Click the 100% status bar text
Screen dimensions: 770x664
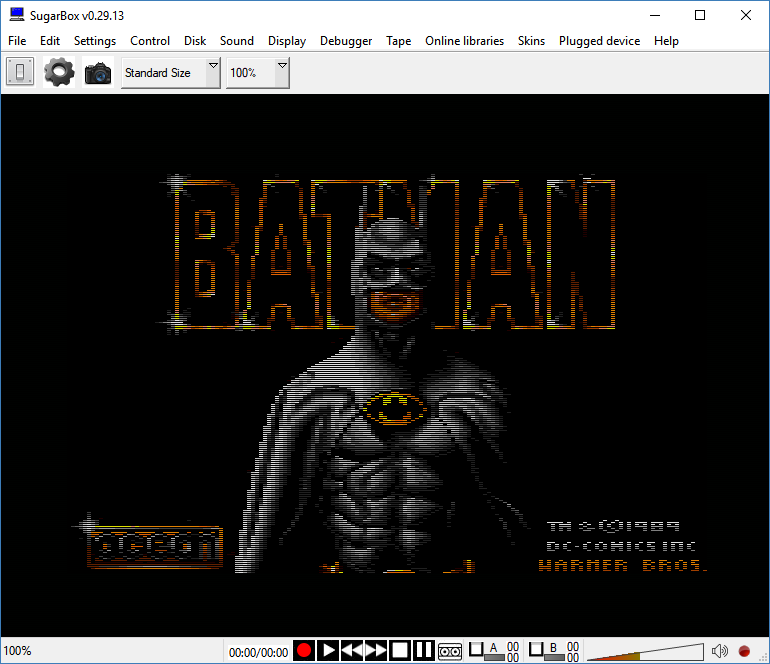coord(17,651)
